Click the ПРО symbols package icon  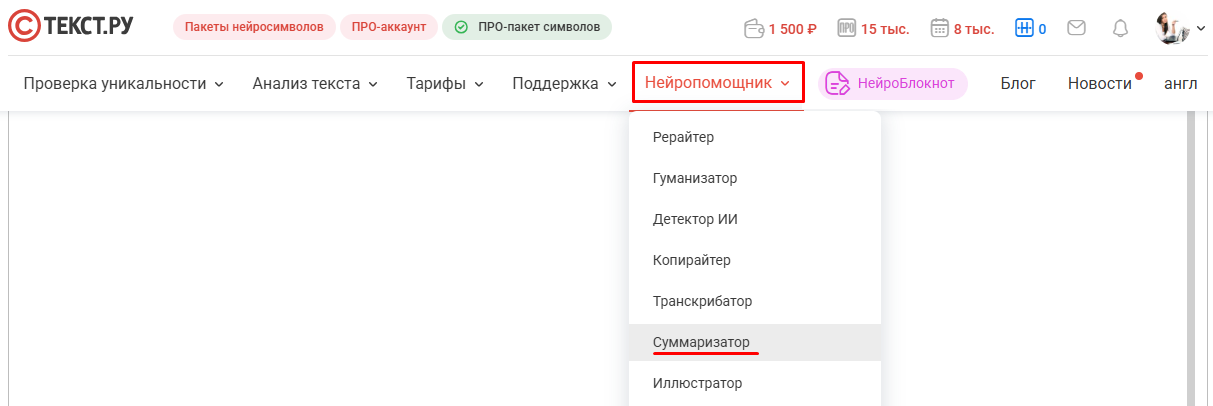coord(846,28)
